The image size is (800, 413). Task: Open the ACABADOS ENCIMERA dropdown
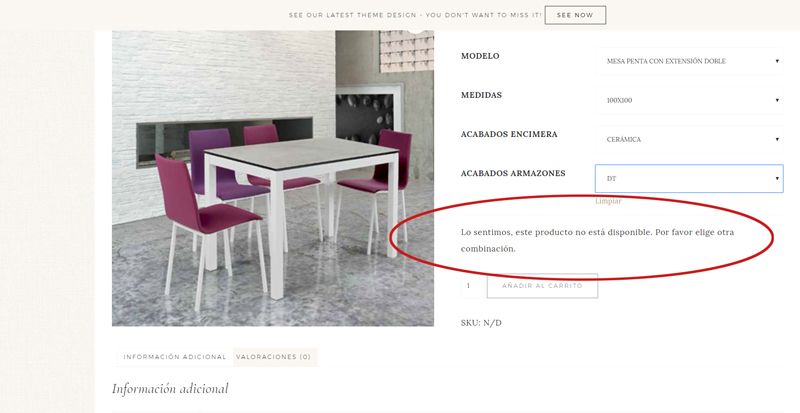point(689,139)
